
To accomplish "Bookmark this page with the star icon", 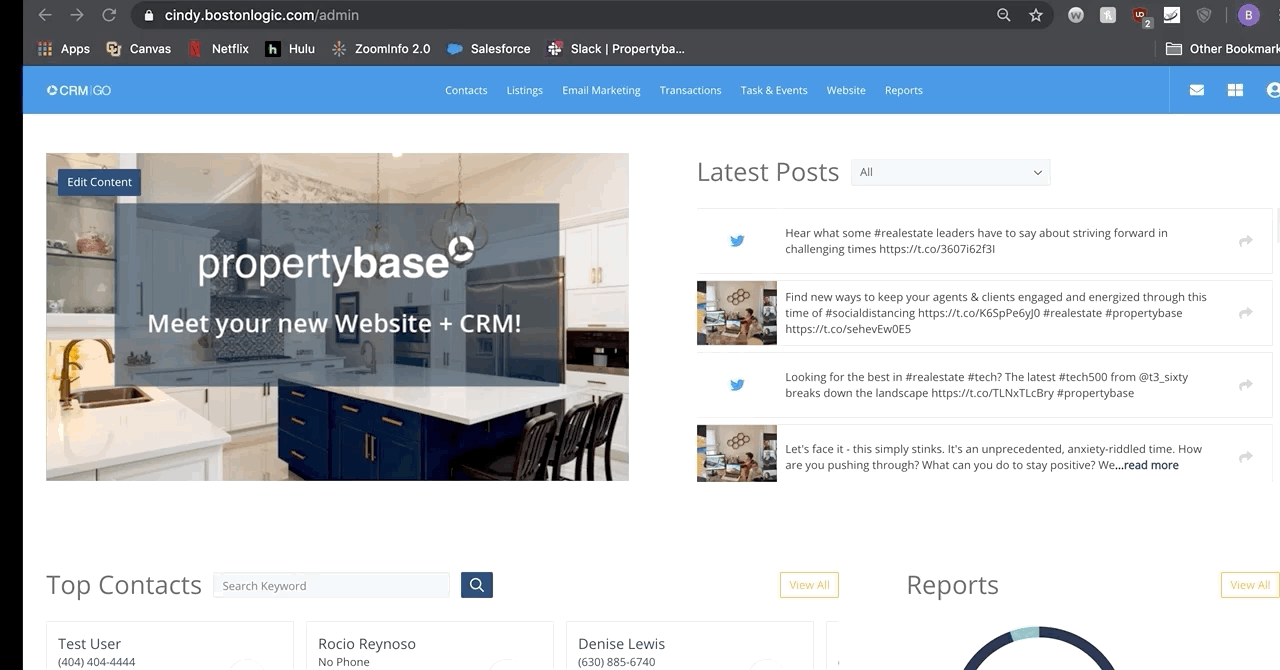I will 1036,15.
